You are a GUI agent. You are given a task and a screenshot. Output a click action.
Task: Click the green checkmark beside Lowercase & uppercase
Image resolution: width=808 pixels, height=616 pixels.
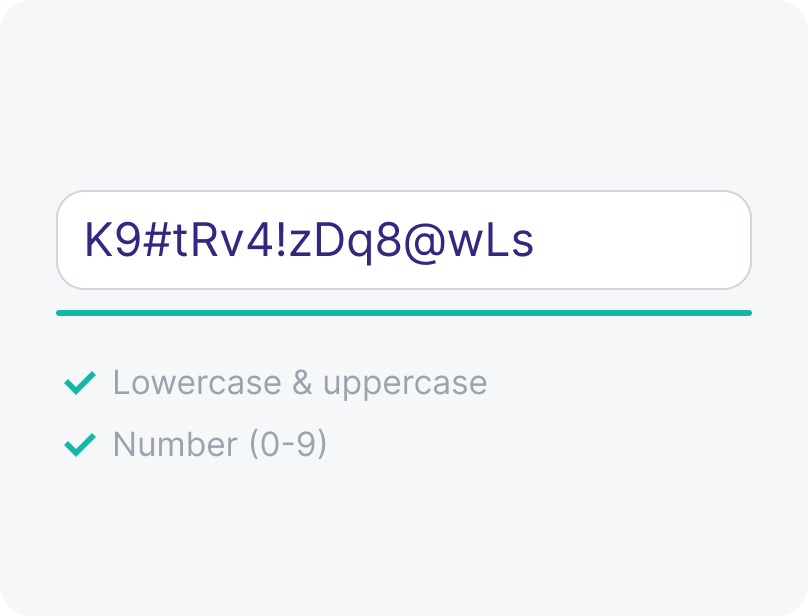[79, 382]
